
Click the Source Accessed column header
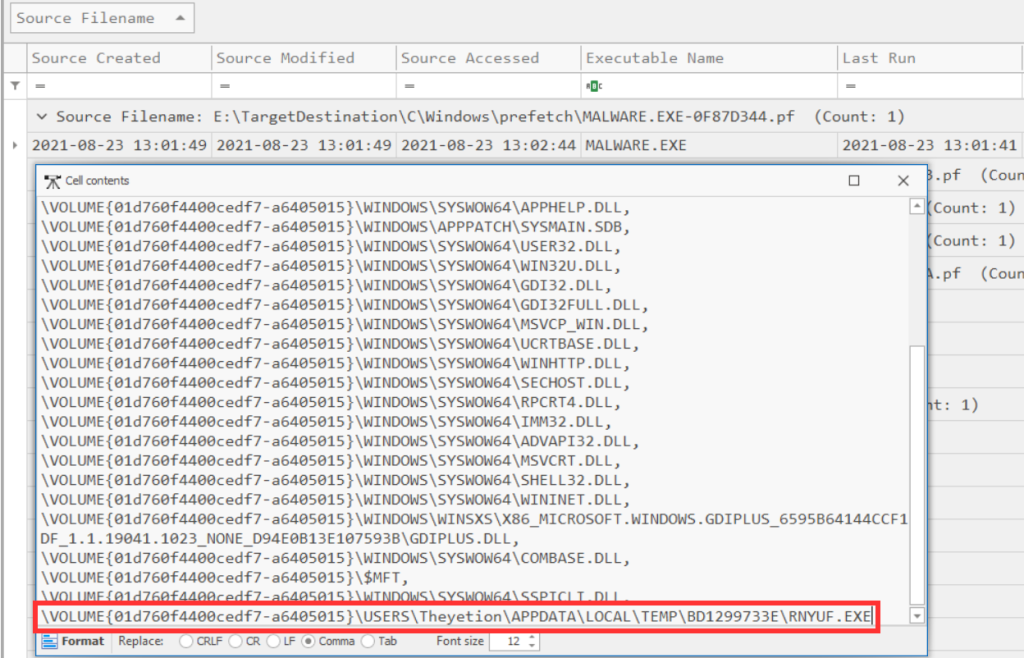coord(488,58)
